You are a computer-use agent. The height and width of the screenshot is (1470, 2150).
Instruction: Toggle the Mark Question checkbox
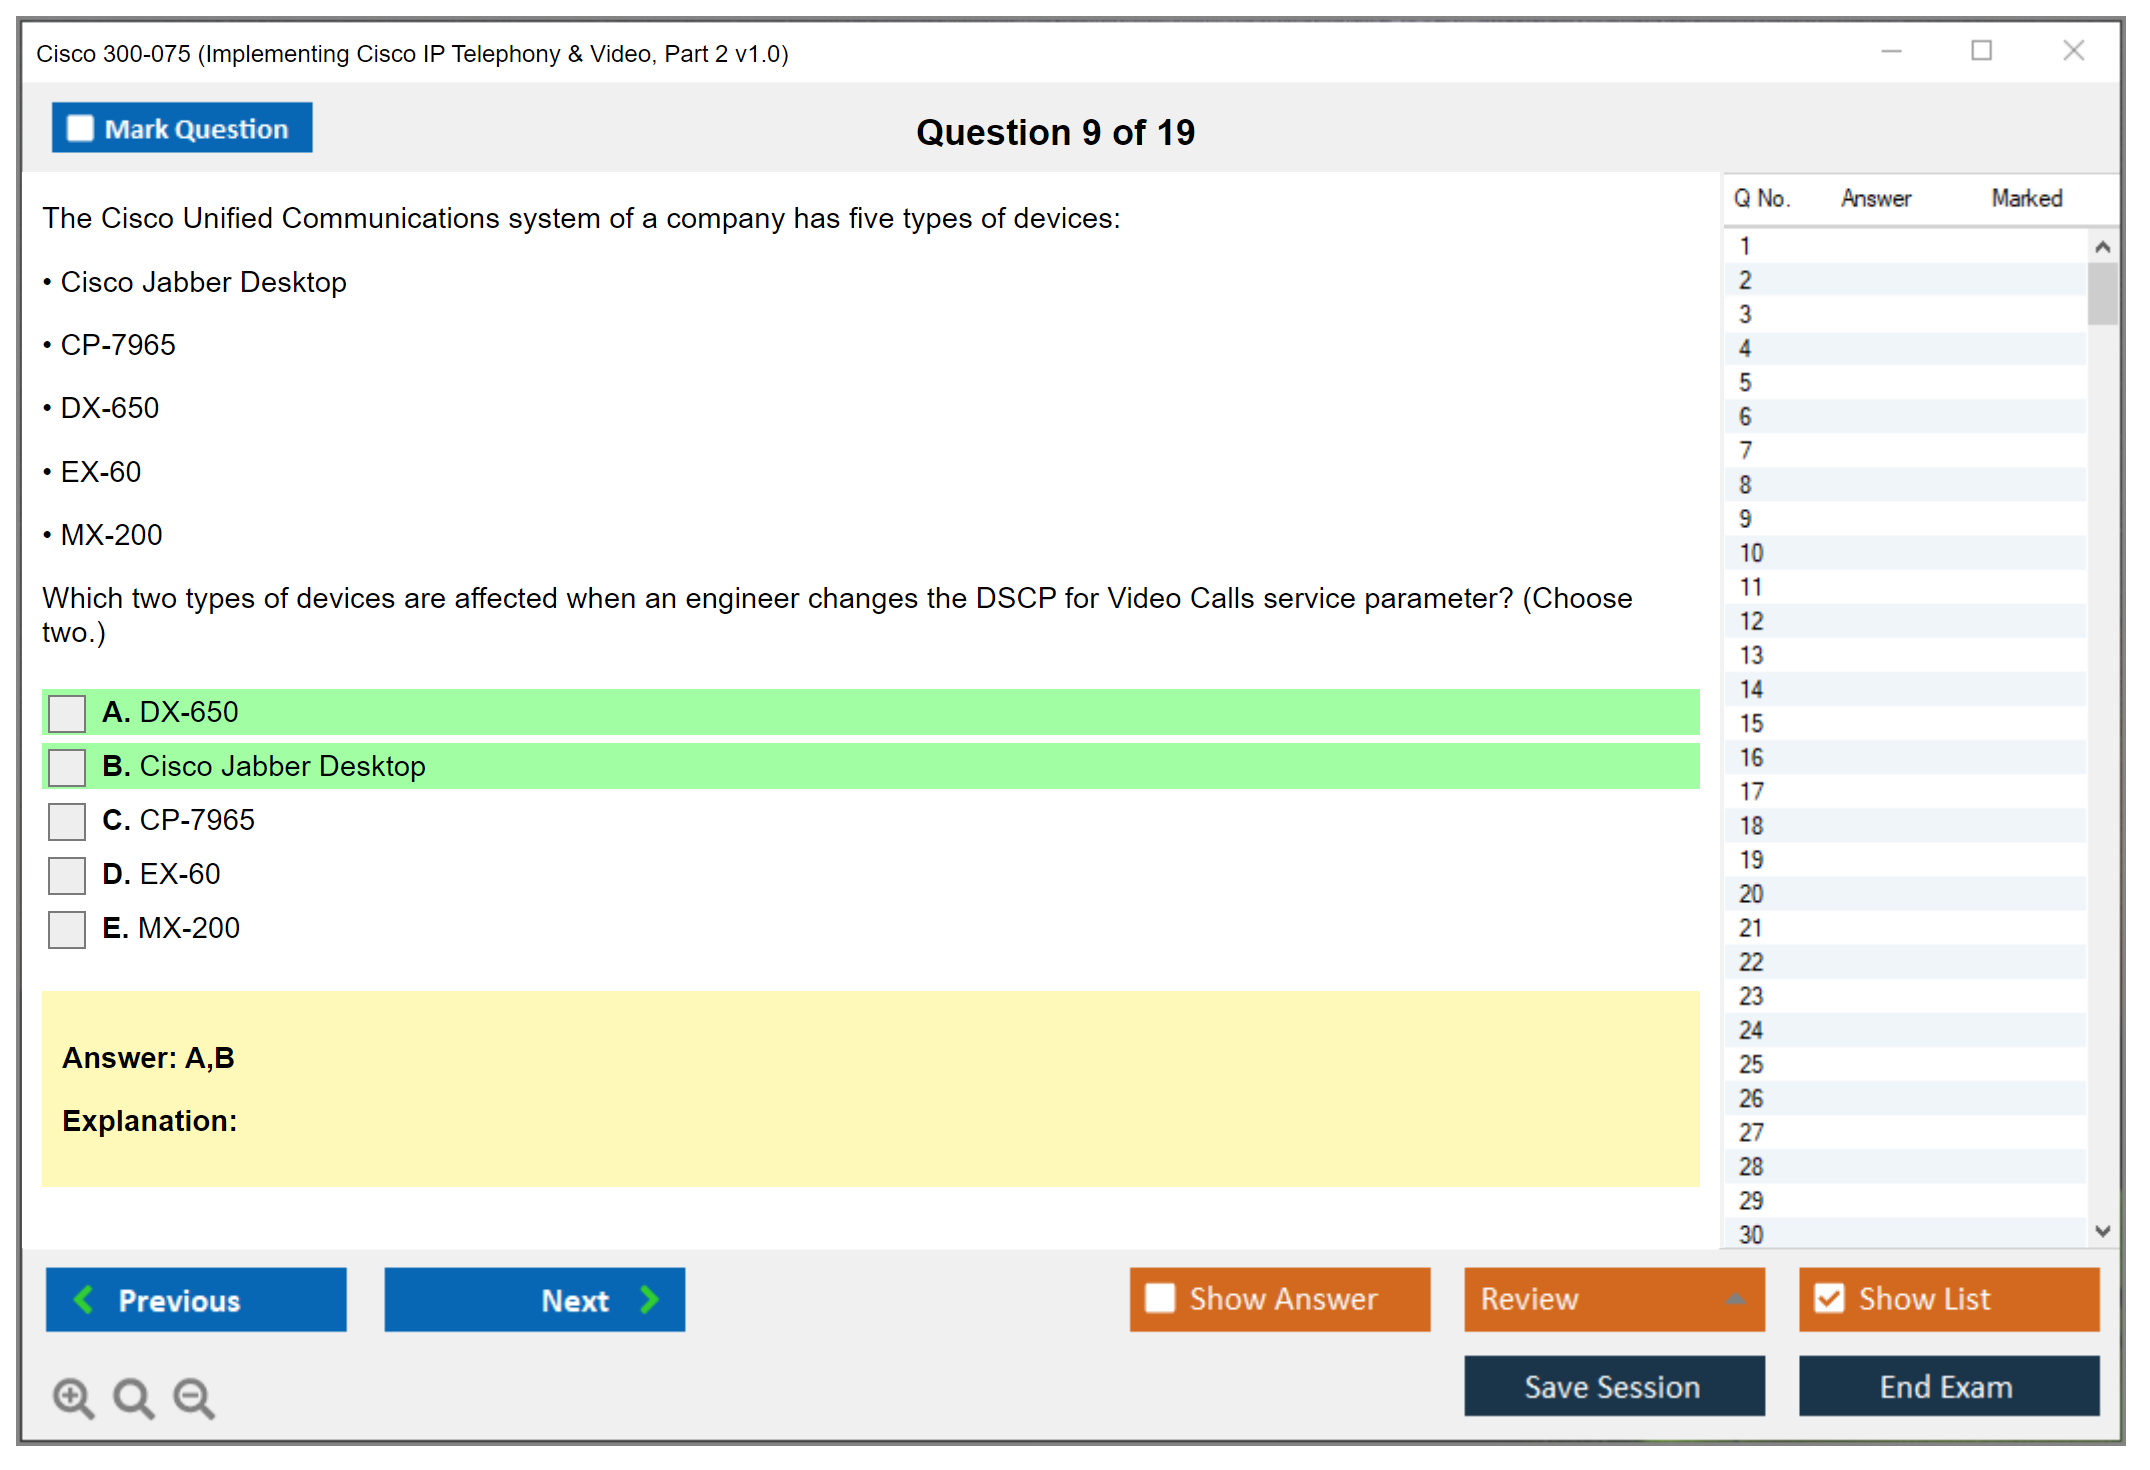pyautogui.click(x=80, y=129)
